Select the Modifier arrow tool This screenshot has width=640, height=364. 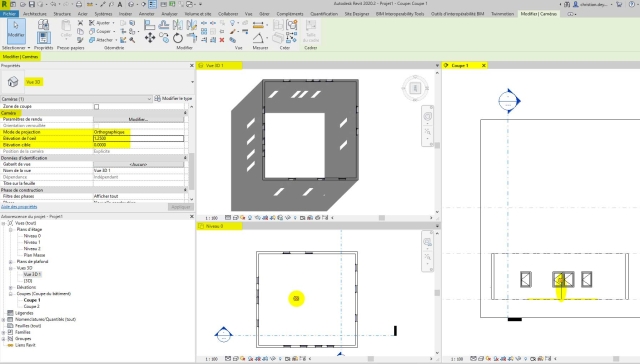click(16, 31)
